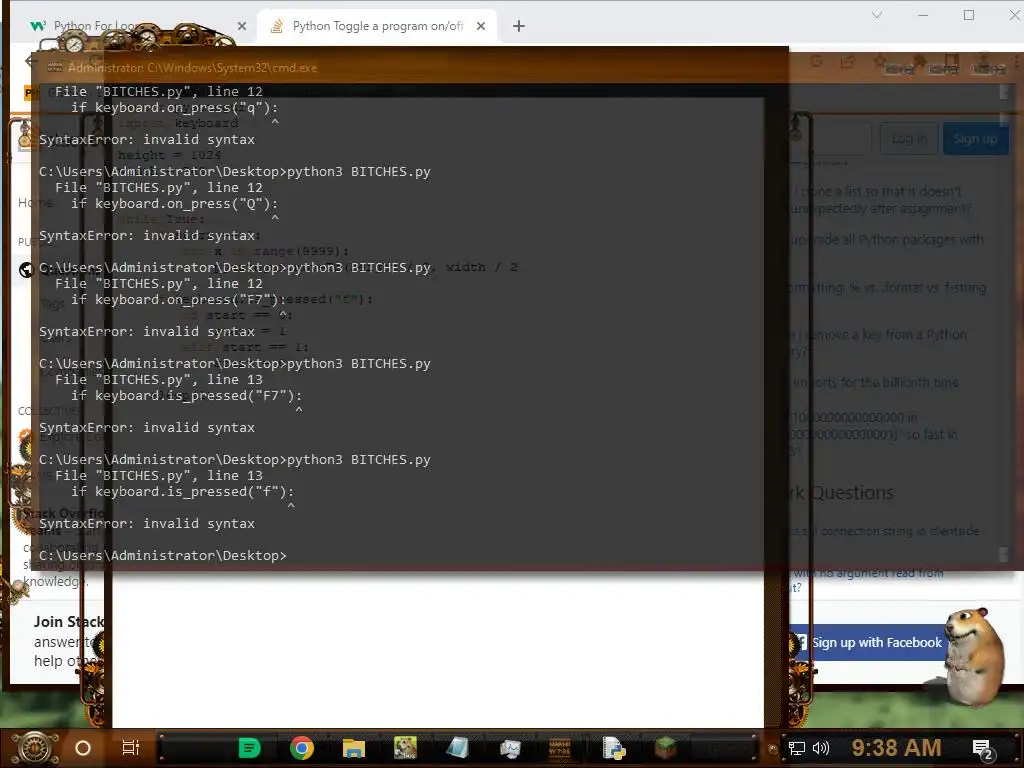Click the cmd scrollbar up arrow
This screenshot has height=768, width=1024.
click(1004, 92)
